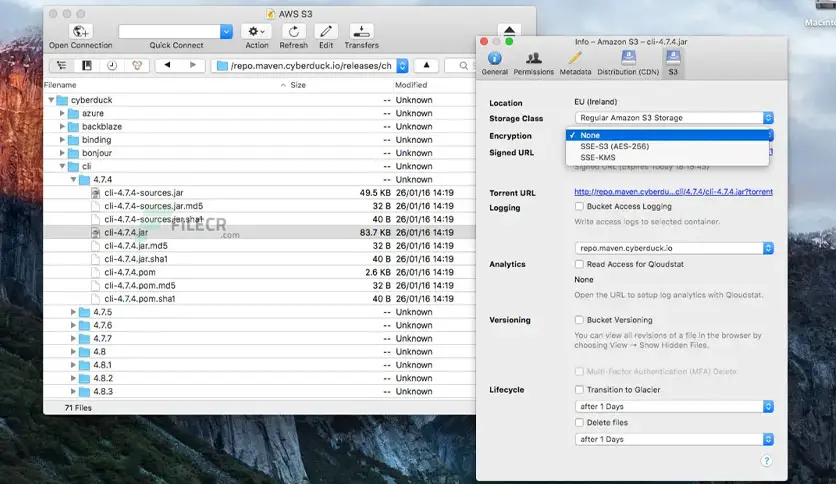Open General tab in Info window
Image resolution: width=836 pixels, height=484 pixels.
pyautogui.click(x=494, y=63)
